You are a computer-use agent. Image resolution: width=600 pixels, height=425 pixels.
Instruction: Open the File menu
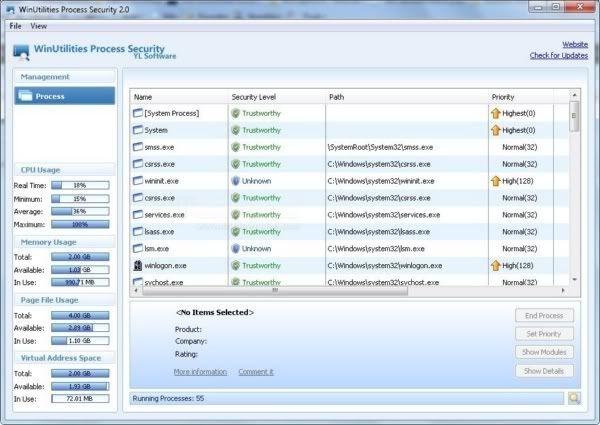click(x=15, y=26)
